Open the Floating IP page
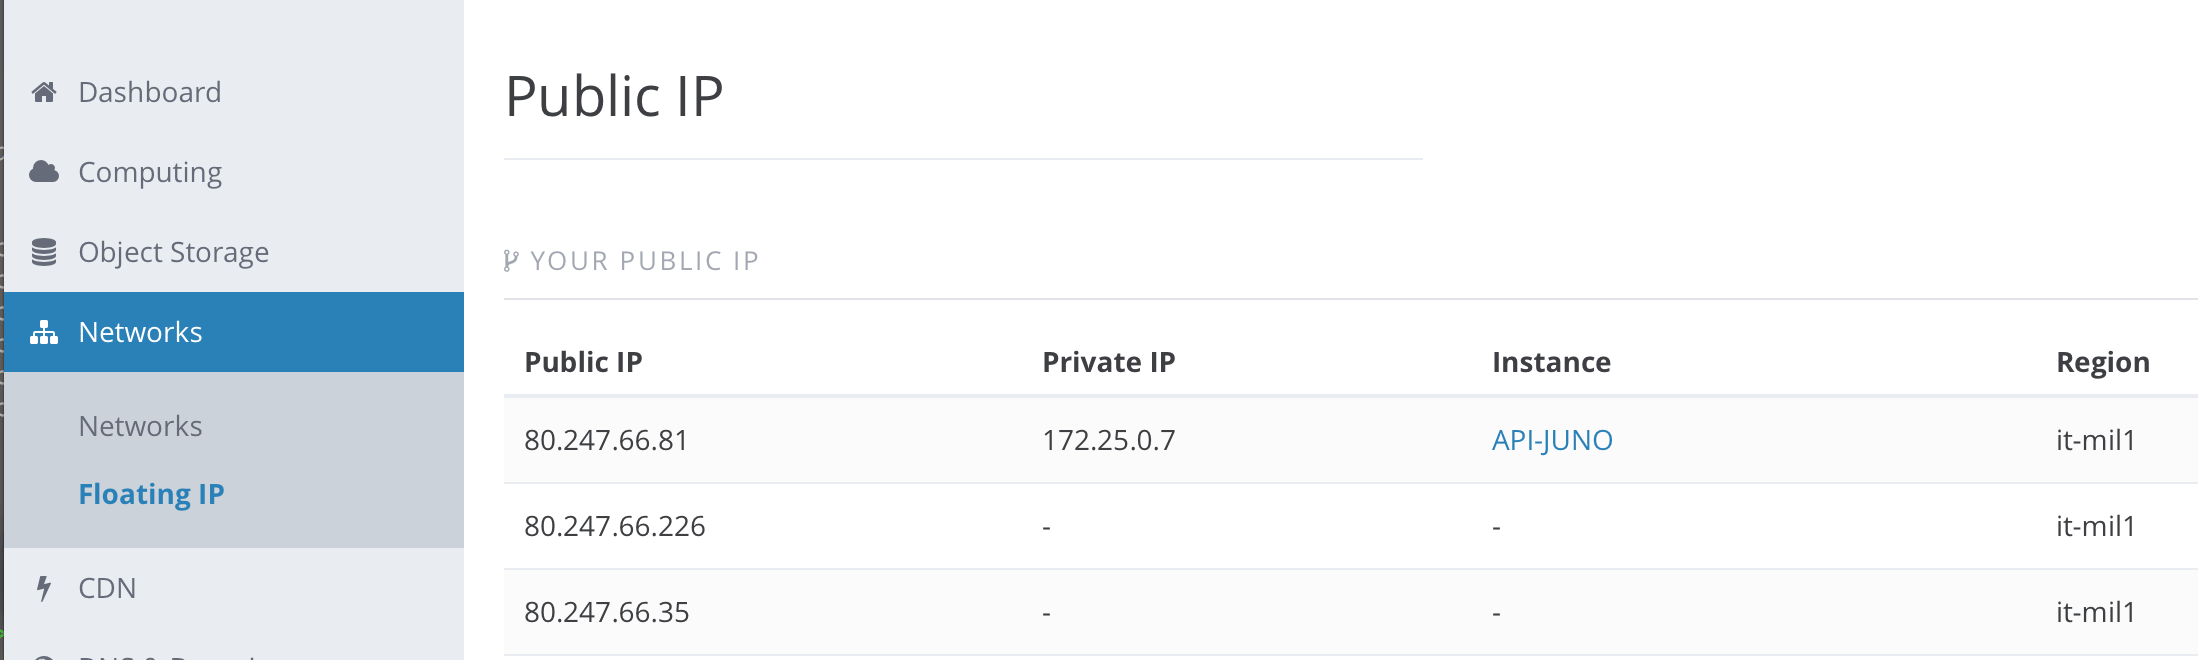Viewport: 2198px width, 660px height. [x=151, y=493]
